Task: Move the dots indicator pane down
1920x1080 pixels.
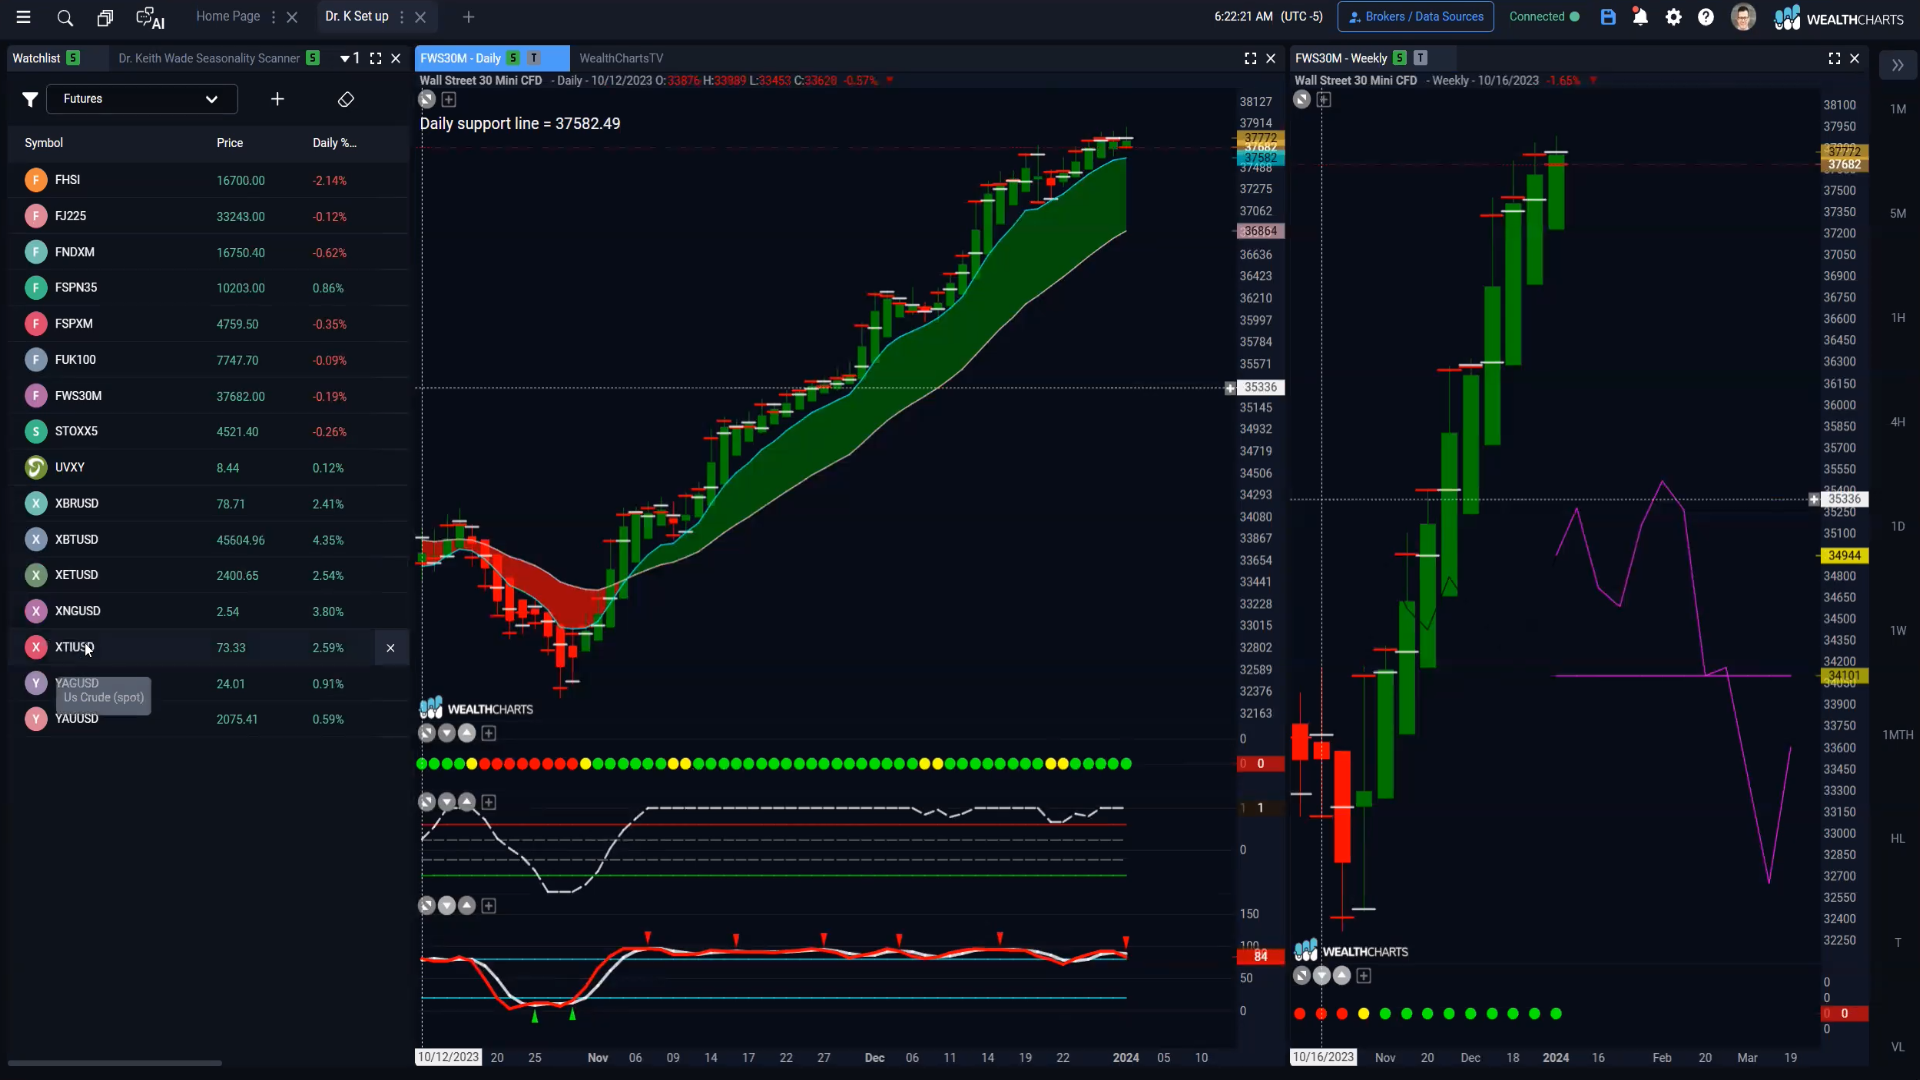Action: coord(447,733)
